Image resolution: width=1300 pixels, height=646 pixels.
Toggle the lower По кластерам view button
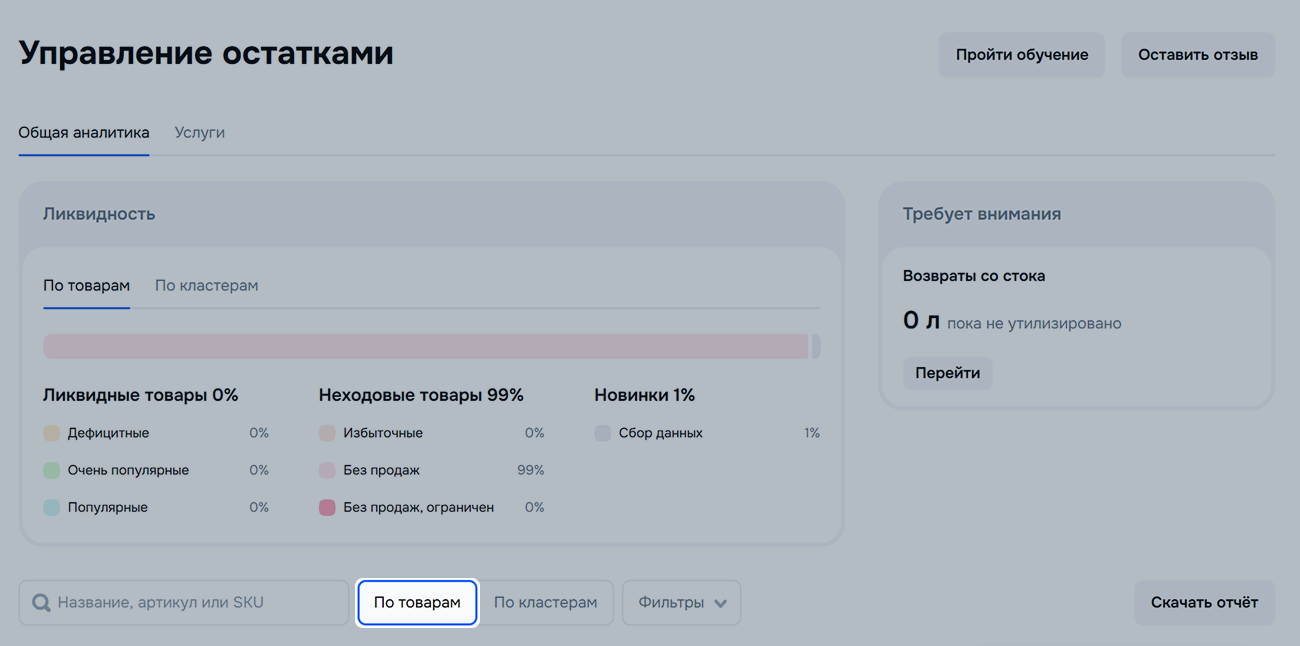[545, 602]
